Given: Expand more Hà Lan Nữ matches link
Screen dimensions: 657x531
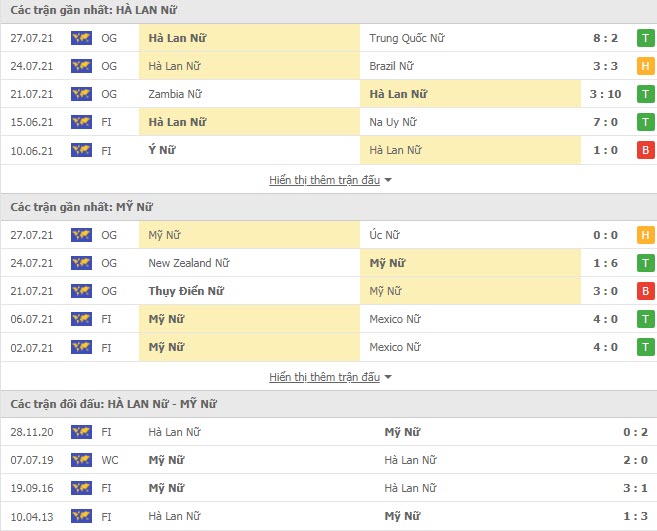Looking at the screenshot, I should [x=324, y=180].
